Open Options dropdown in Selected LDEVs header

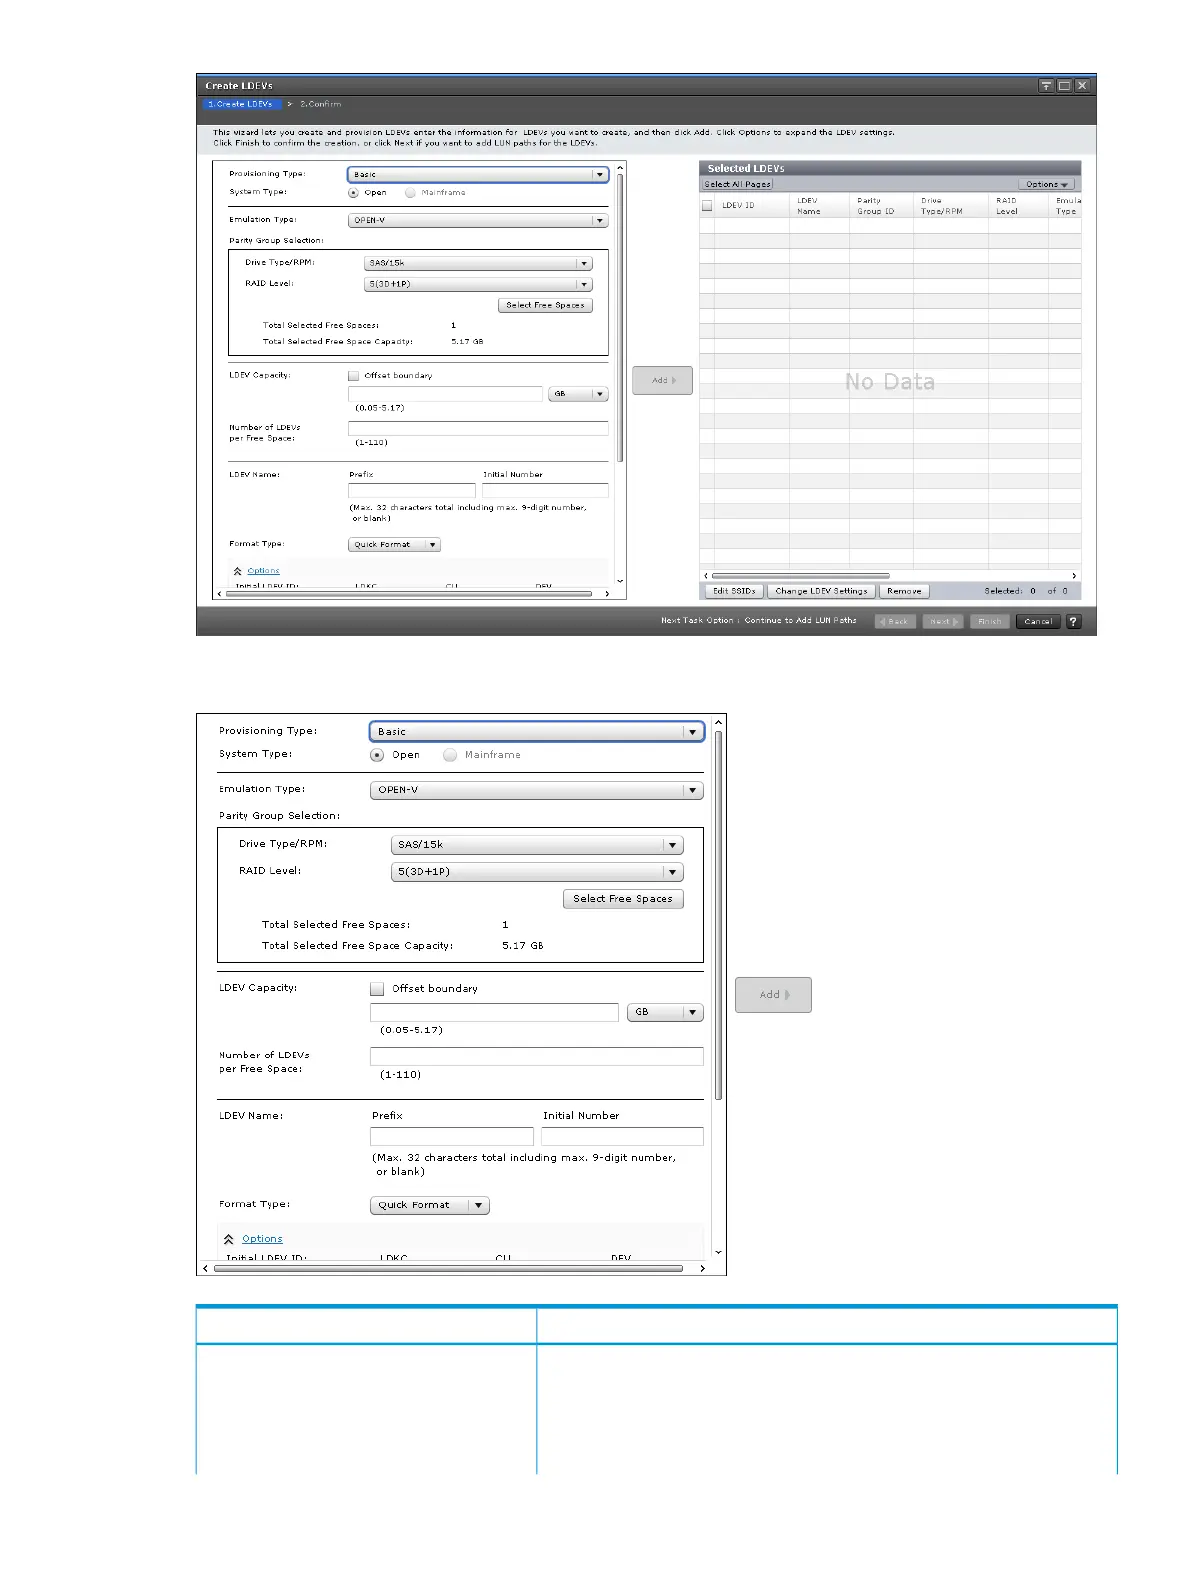[1047, 184]
